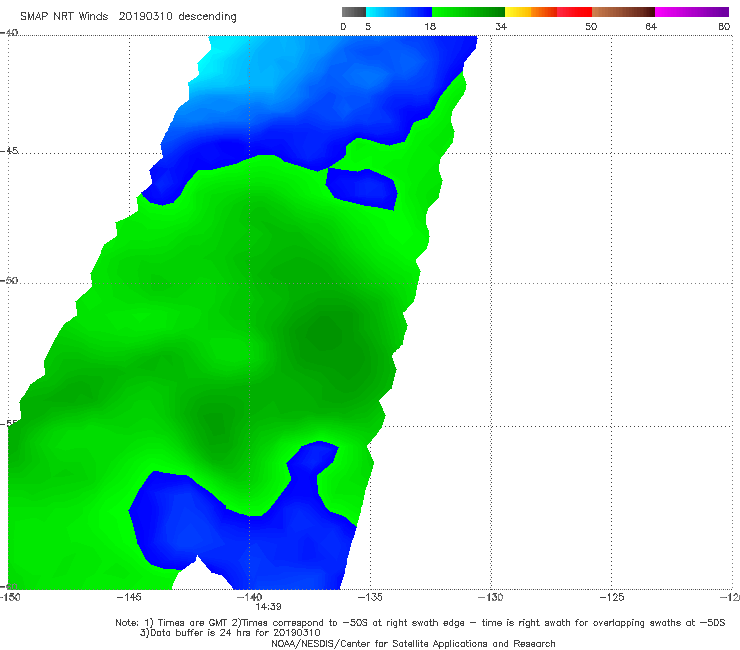Click the '5' label under the color bar
This screenshot has height=650, width=740.
coord(368,27)
